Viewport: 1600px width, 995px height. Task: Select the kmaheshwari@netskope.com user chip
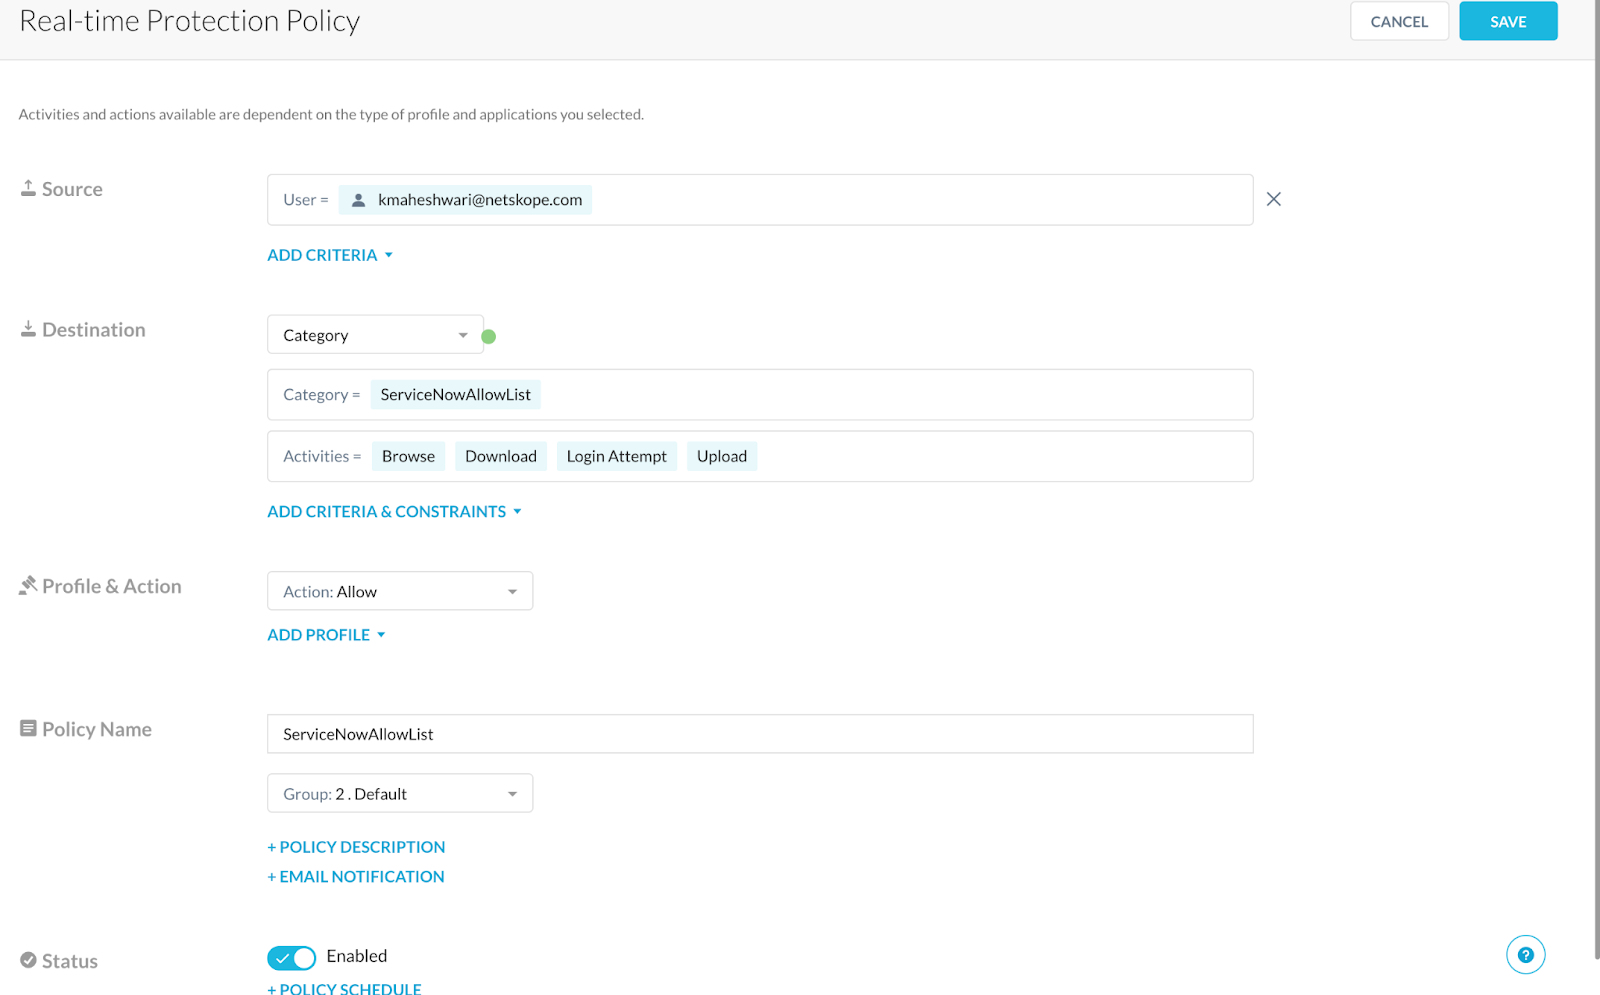[465, 200]
